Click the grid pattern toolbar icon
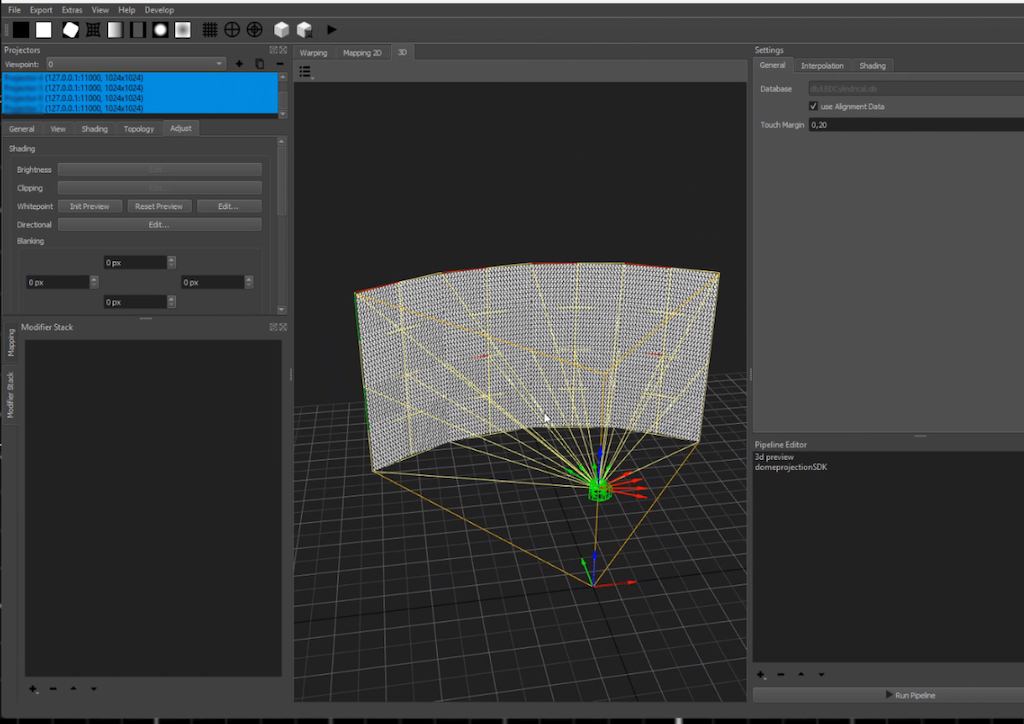The height and width of the screenshot is (724, 1024). (209, 30)
